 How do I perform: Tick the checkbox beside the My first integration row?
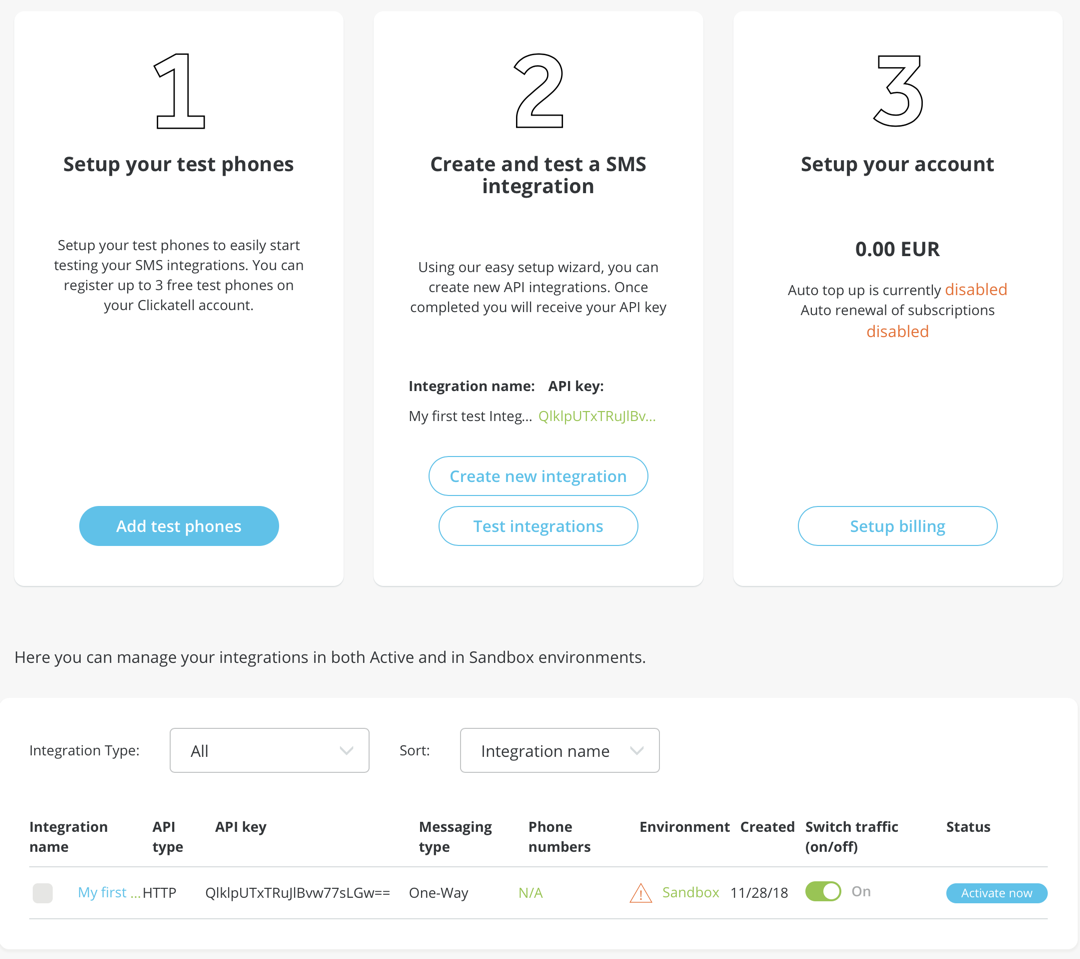(43, 893)
